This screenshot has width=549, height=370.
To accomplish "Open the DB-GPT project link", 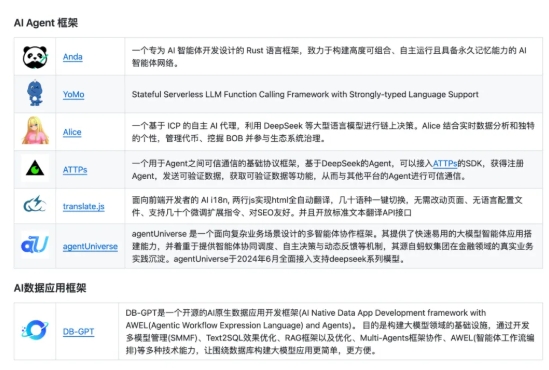I will (x=78, y=331).
